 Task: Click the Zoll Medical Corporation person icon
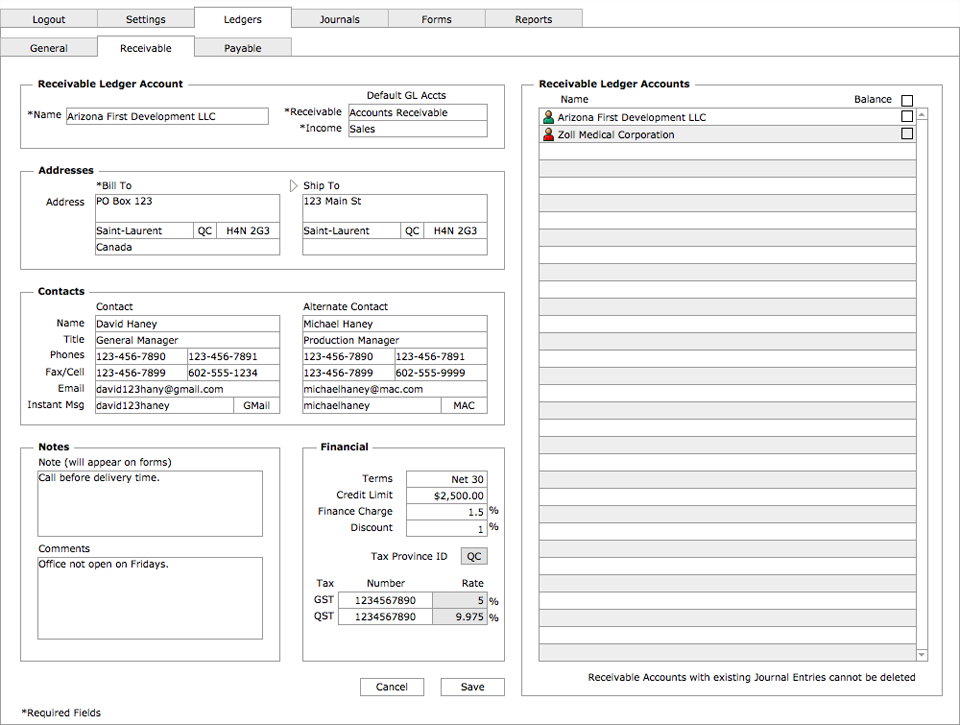click(549, 134)
